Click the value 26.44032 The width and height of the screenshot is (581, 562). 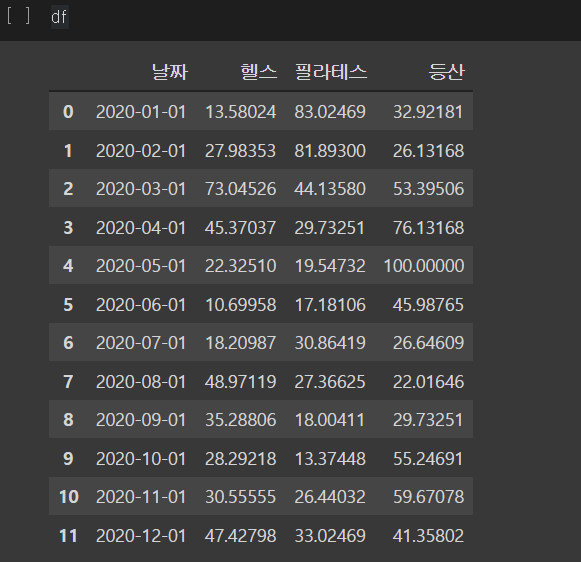point(330,497)
